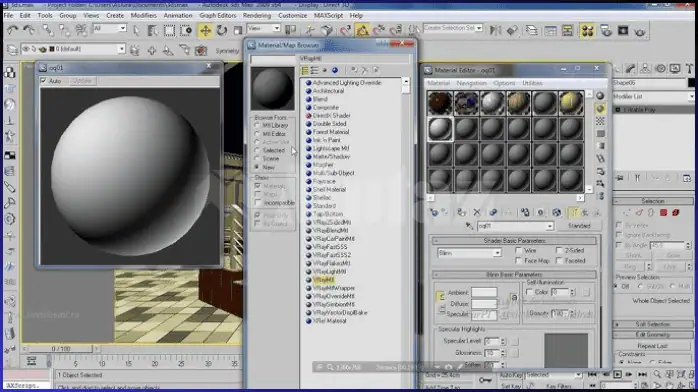The image size is (698, 392).
Task: Toggle the highlighted Angle Snap icon
Action: (362, 30)
